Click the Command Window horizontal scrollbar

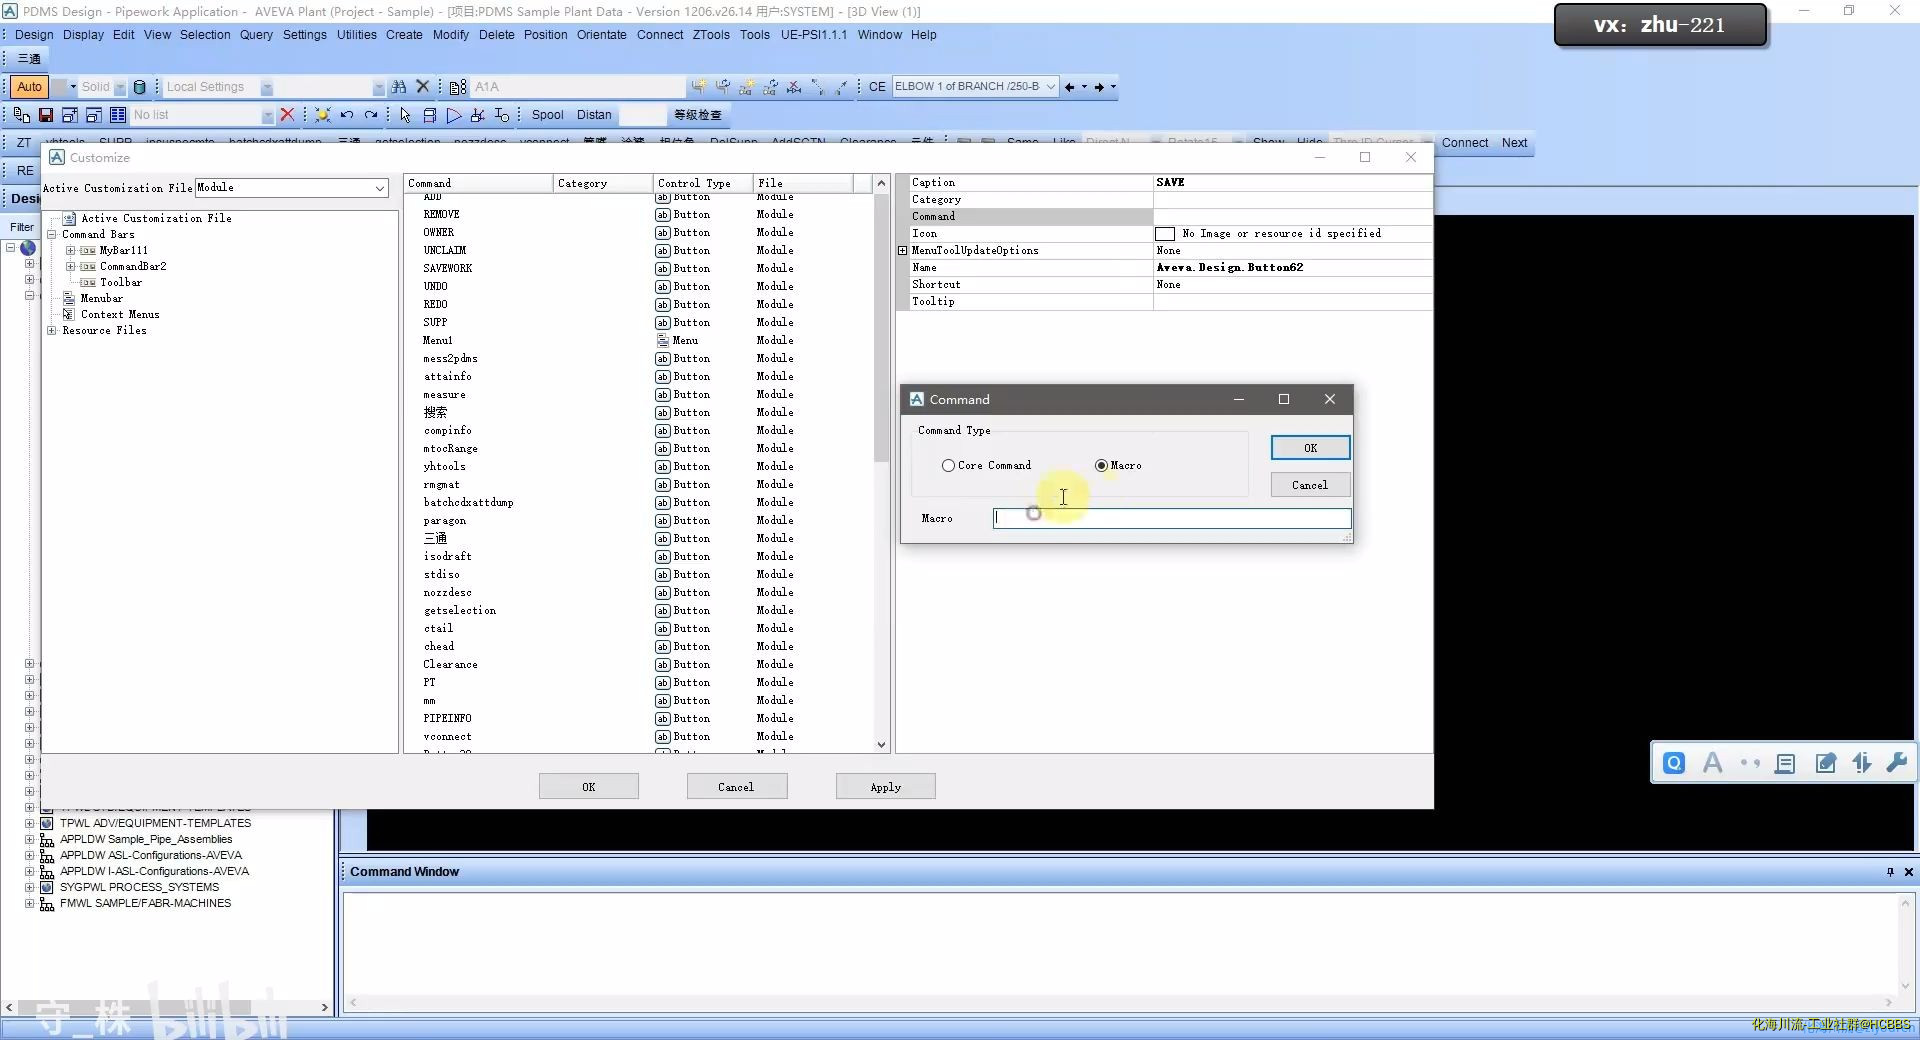click(1120, 1002)
